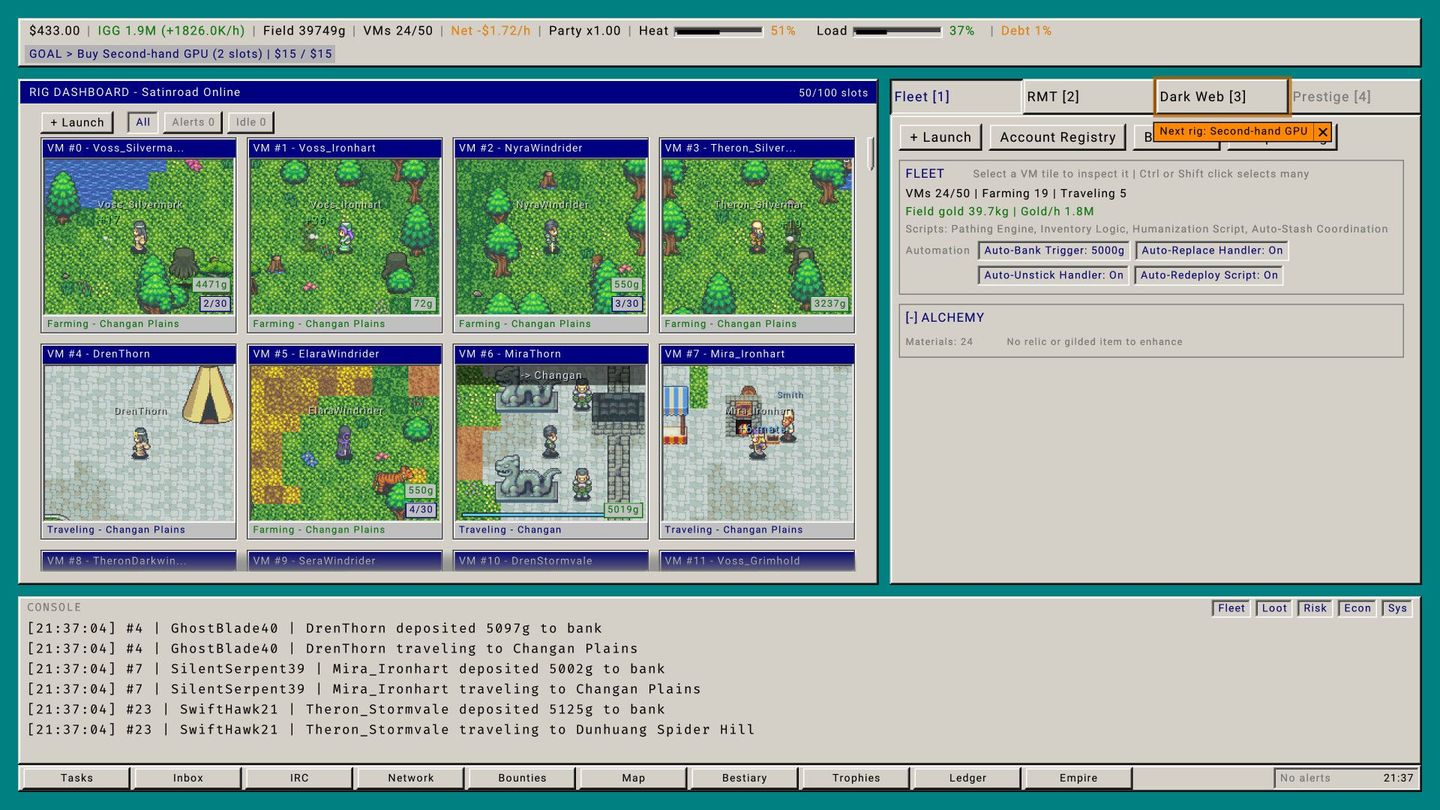Toggle the Auto-Unstick Handler setting
Image resolution: width=1440 pixels, height=810 pixels.
tap(1054, 275)
